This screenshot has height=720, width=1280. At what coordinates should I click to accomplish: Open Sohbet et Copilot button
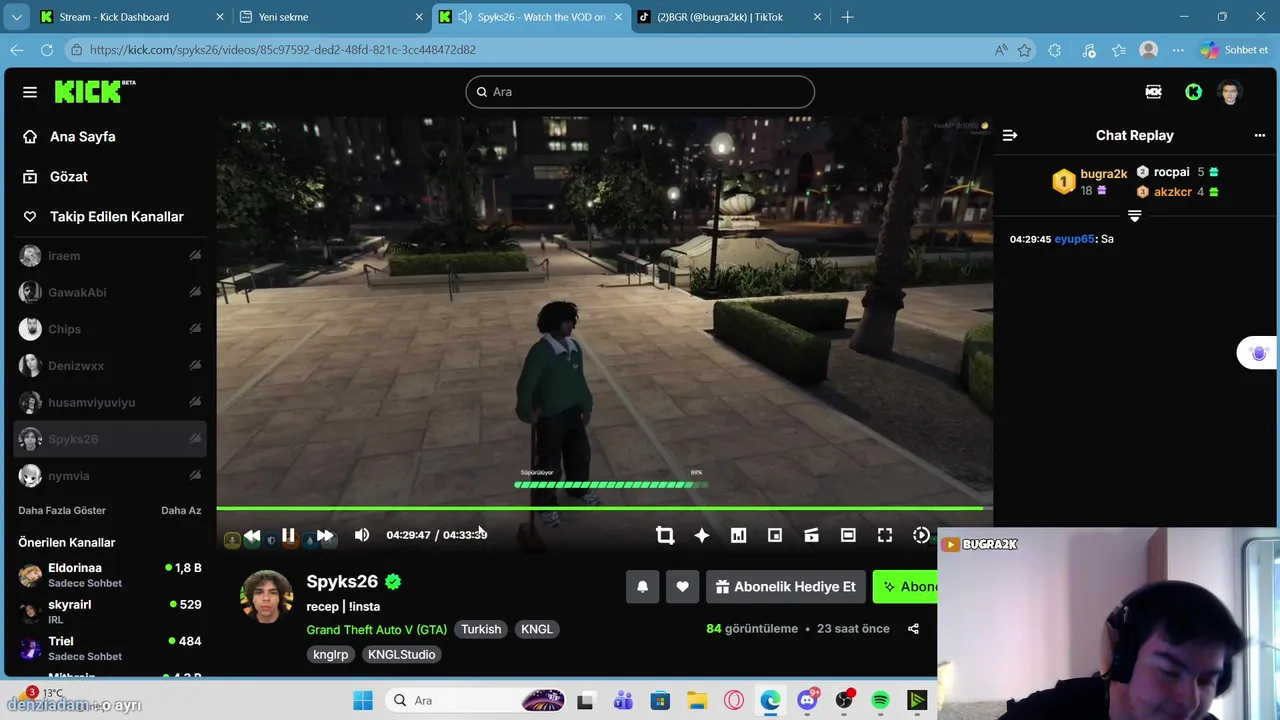[1234, 50]
